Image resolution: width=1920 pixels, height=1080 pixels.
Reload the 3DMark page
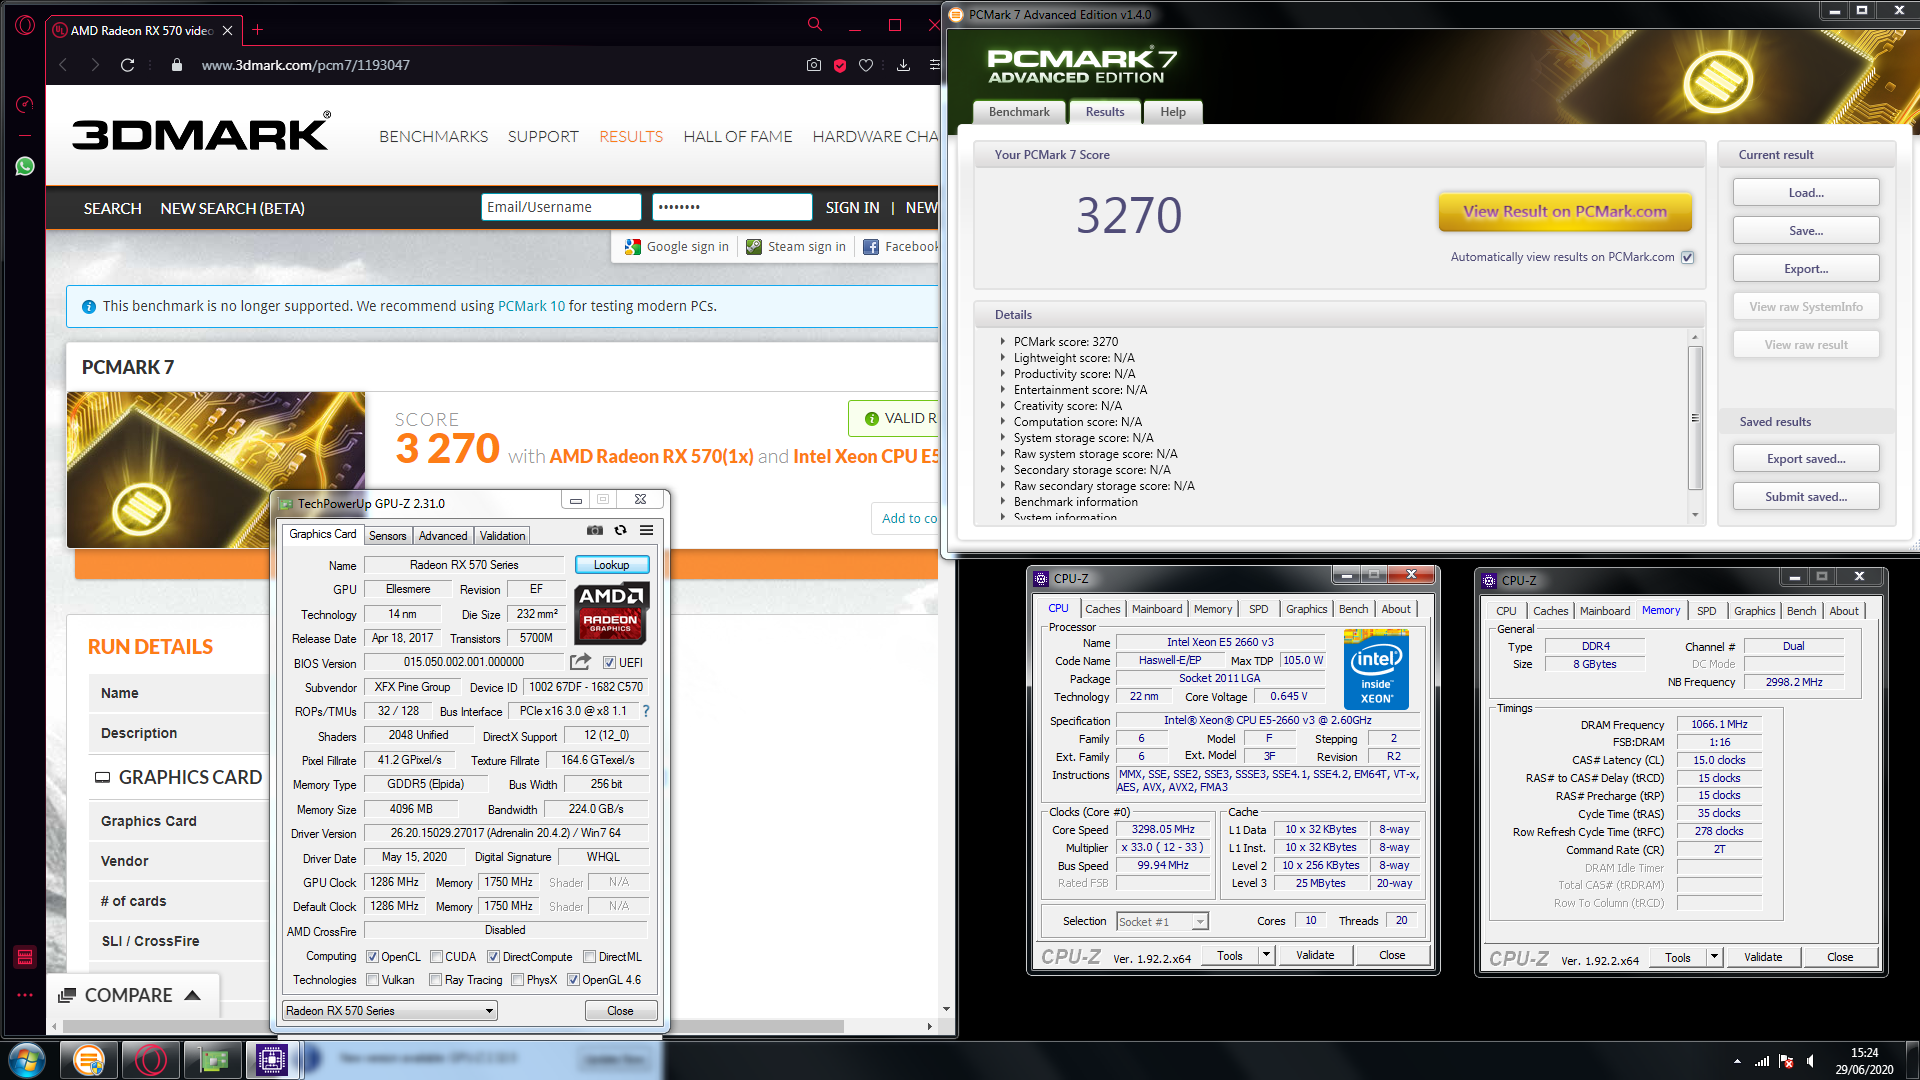pos(127,65)
